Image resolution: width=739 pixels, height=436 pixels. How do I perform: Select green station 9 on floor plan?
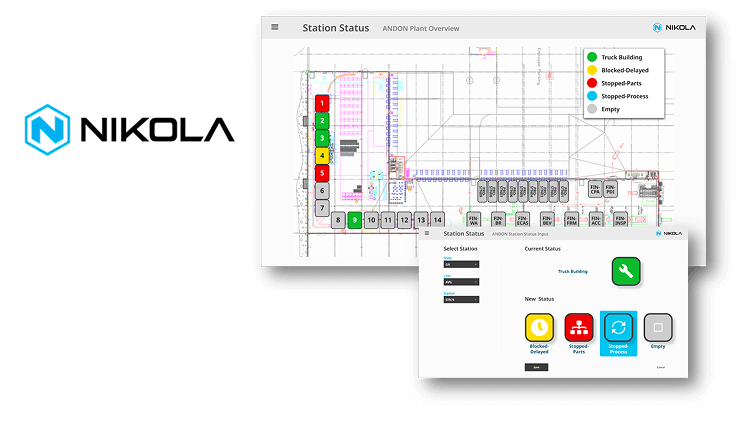click(x=354, y=219)
